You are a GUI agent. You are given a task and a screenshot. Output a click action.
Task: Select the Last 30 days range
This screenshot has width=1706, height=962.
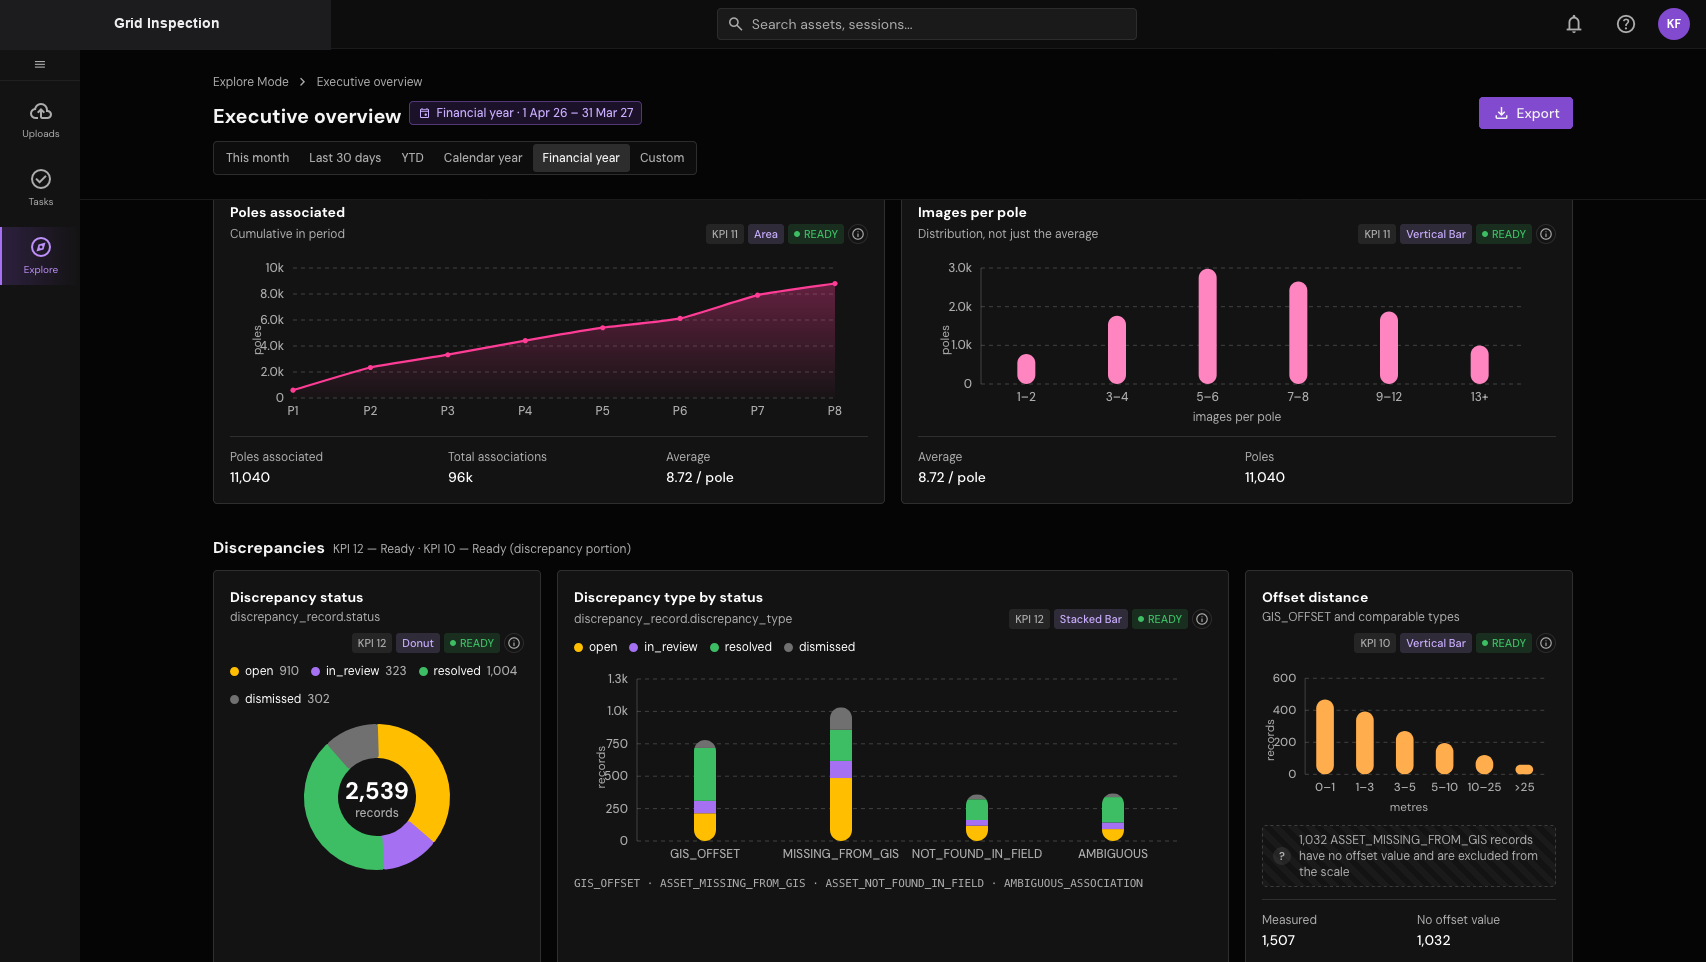345,158
